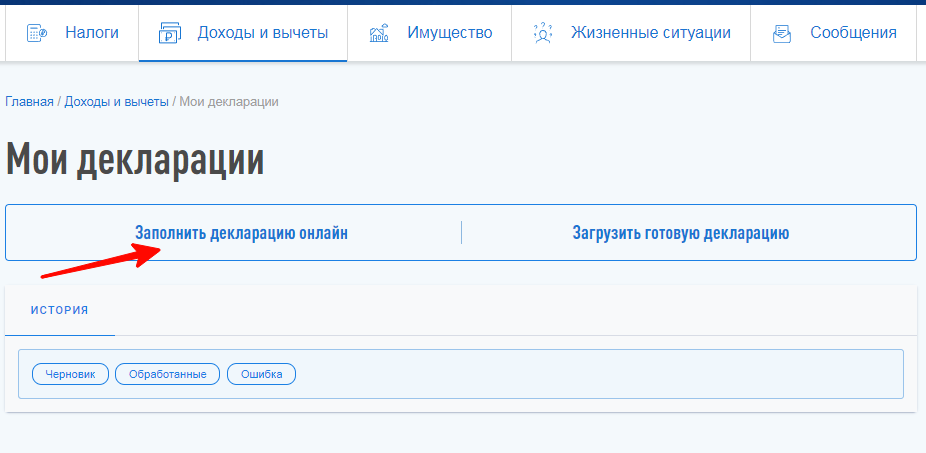
Task: Toggle the Черновик filter chip
Action: click(70, 374)
